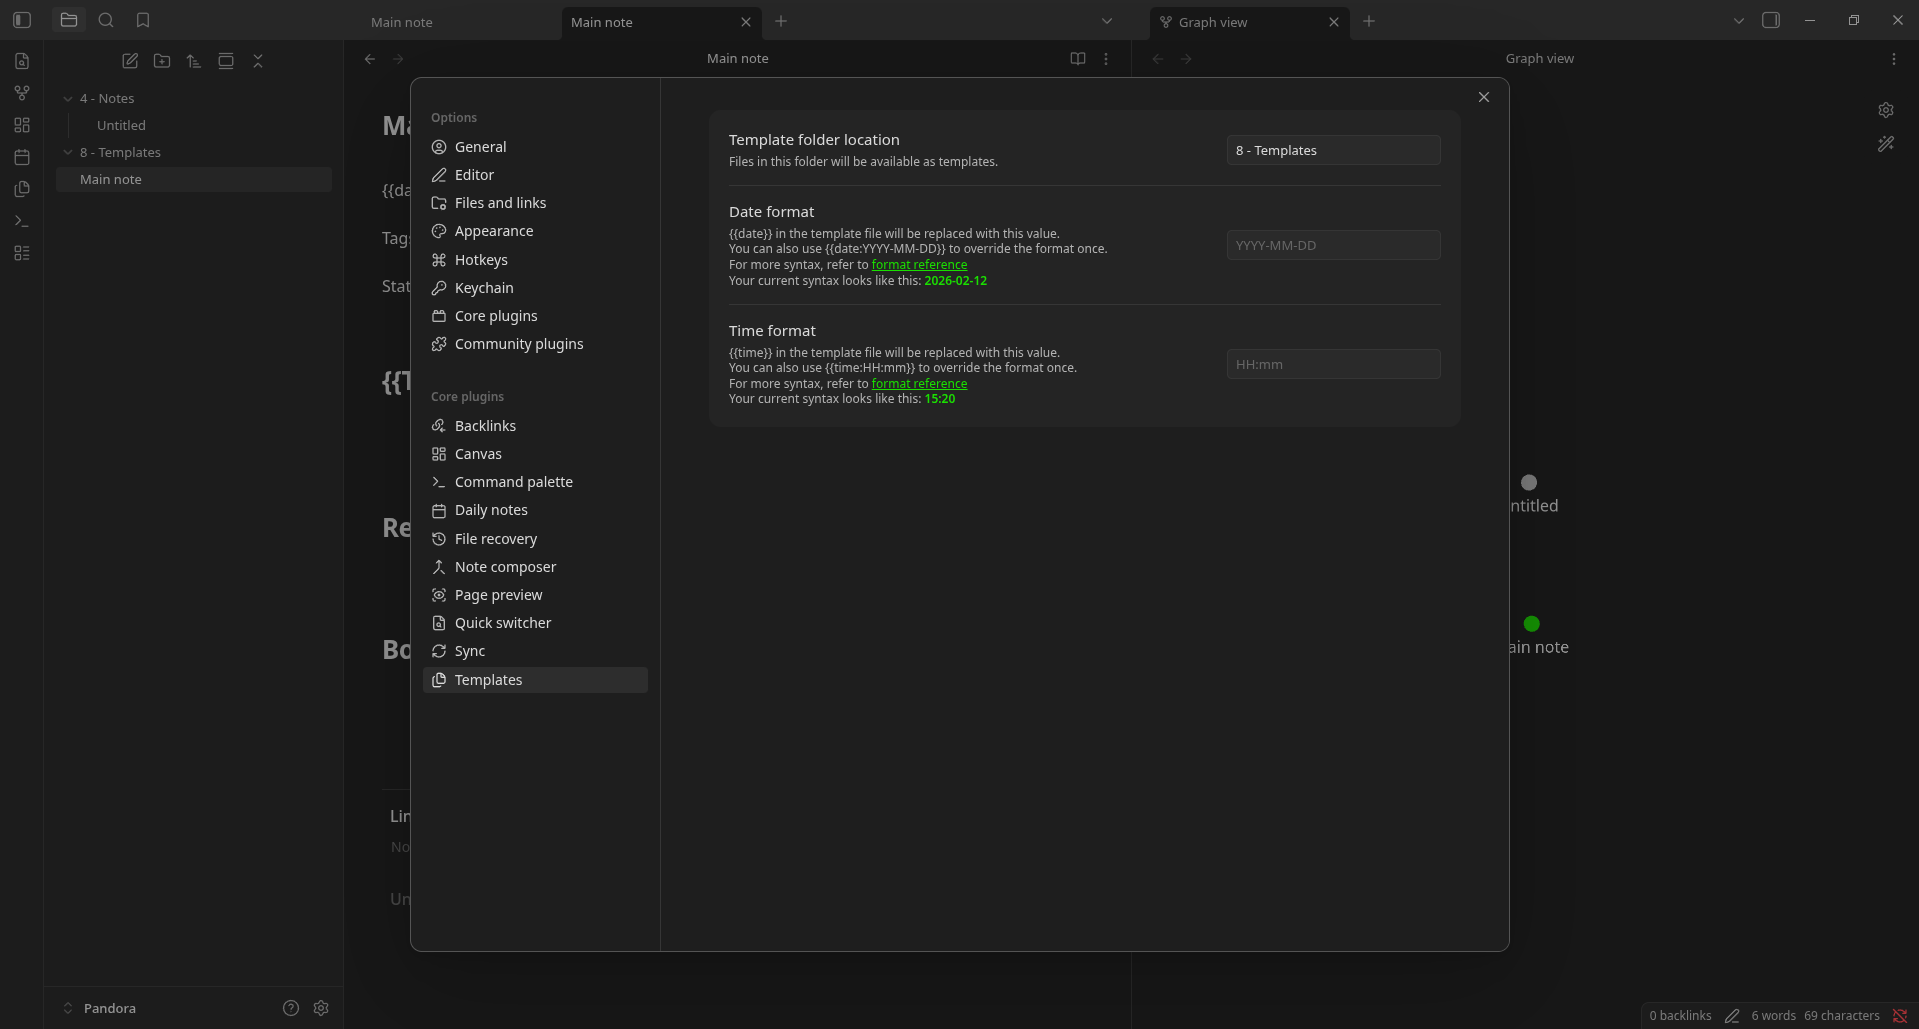Click the Template folder location field
The width and height of the screenshot is (1919, 1029).
pyautogui.click(x=1333, y=150)
